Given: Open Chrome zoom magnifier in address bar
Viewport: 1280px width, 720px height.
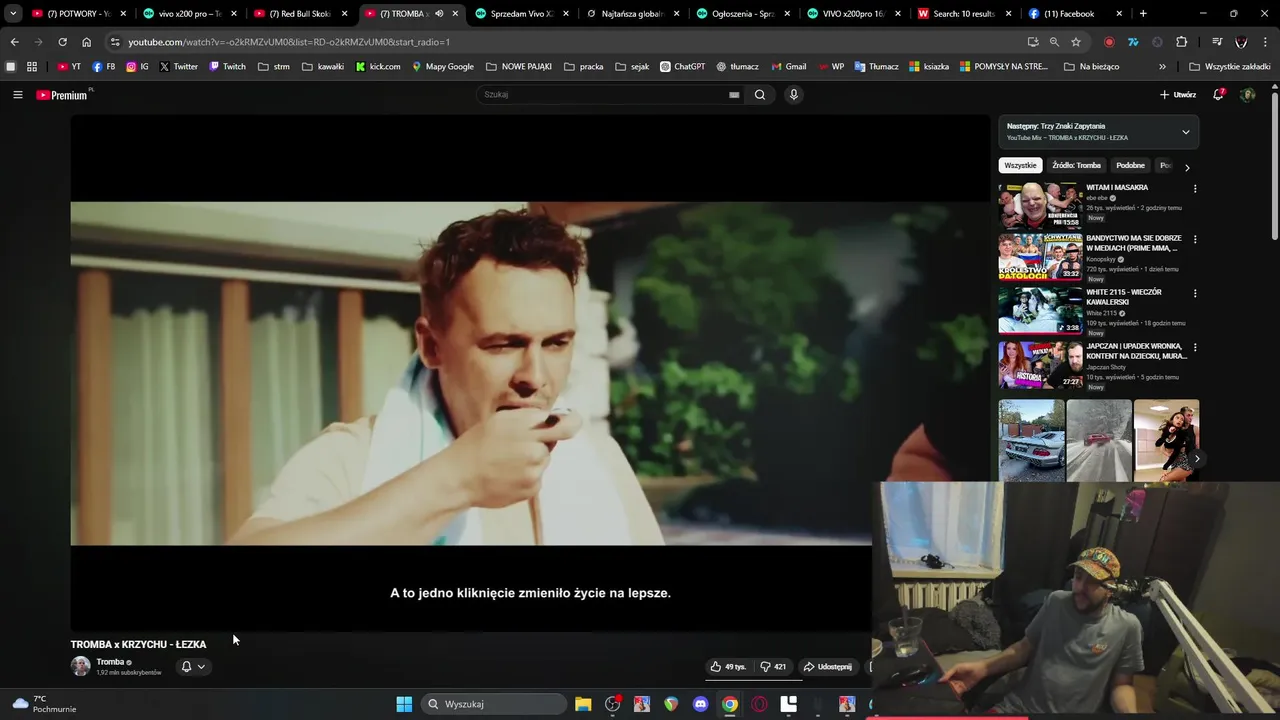Looking at the screenshot, I should click(x=1054, y=42).
